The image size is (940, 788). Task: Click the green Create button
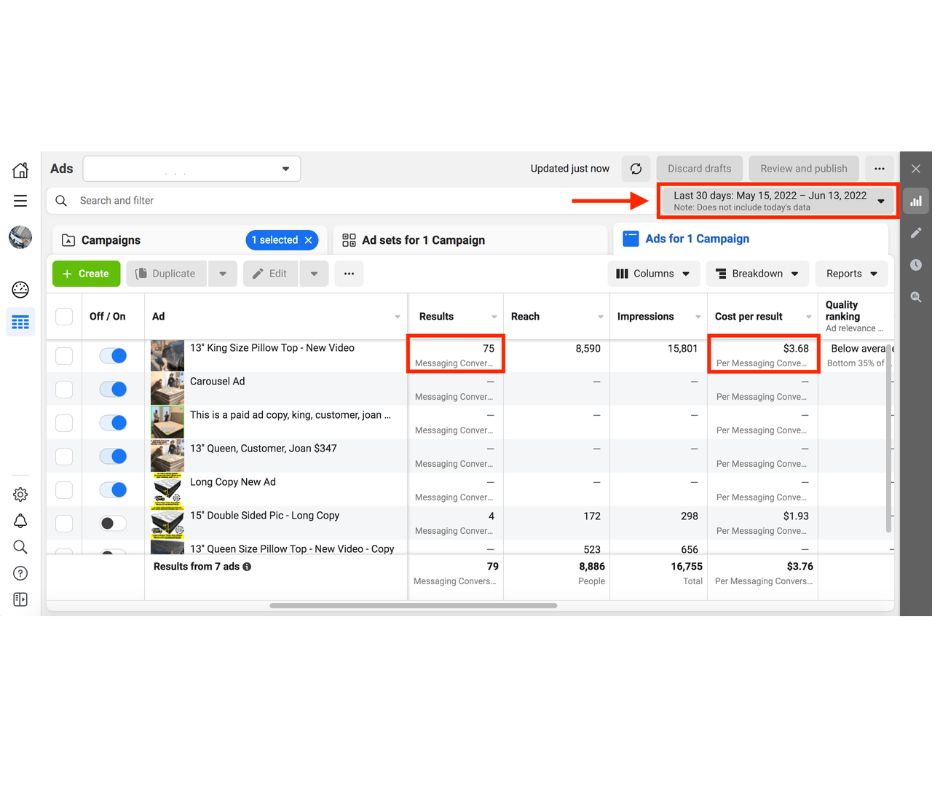pos(86,273)
